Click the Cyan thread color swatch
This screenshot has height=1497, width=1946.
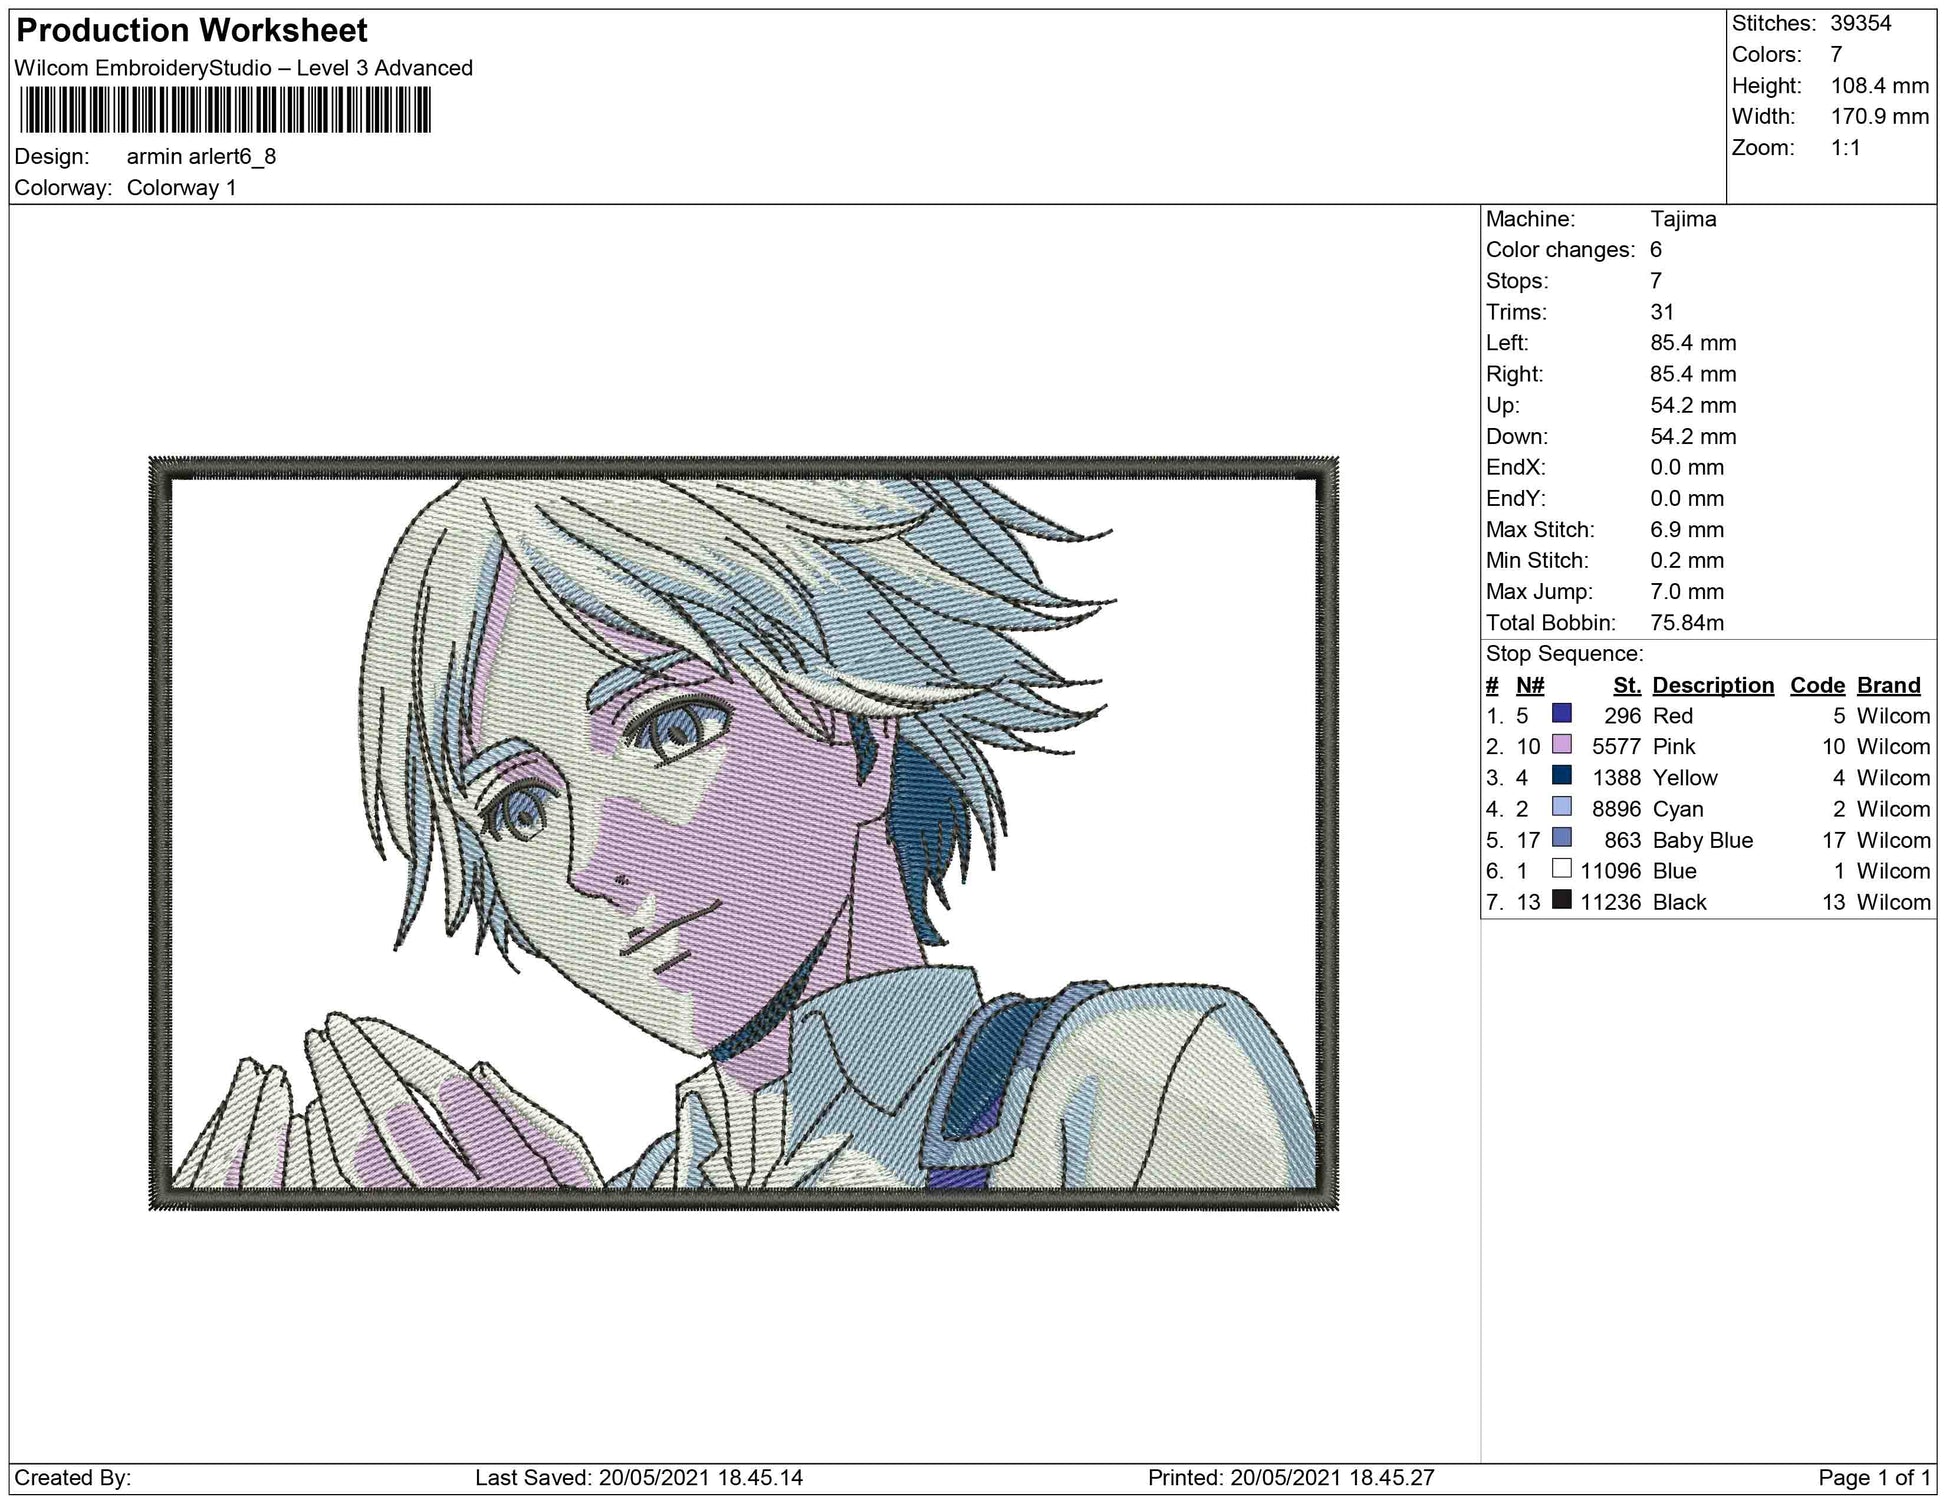pos(1561,807)
